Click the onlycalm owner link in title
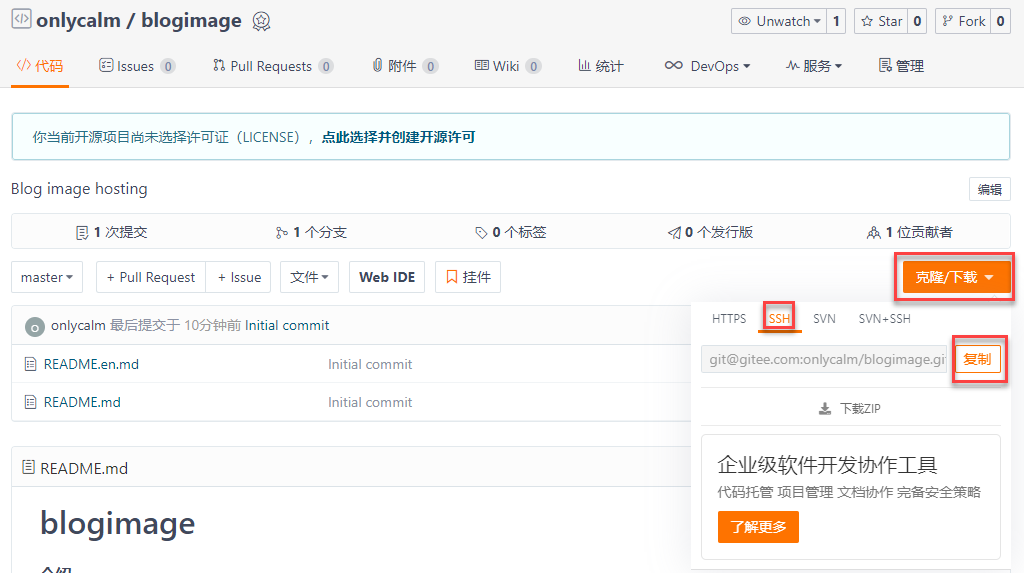The height and width of the screenshot is (573, 1024). [x=78, y=21]
